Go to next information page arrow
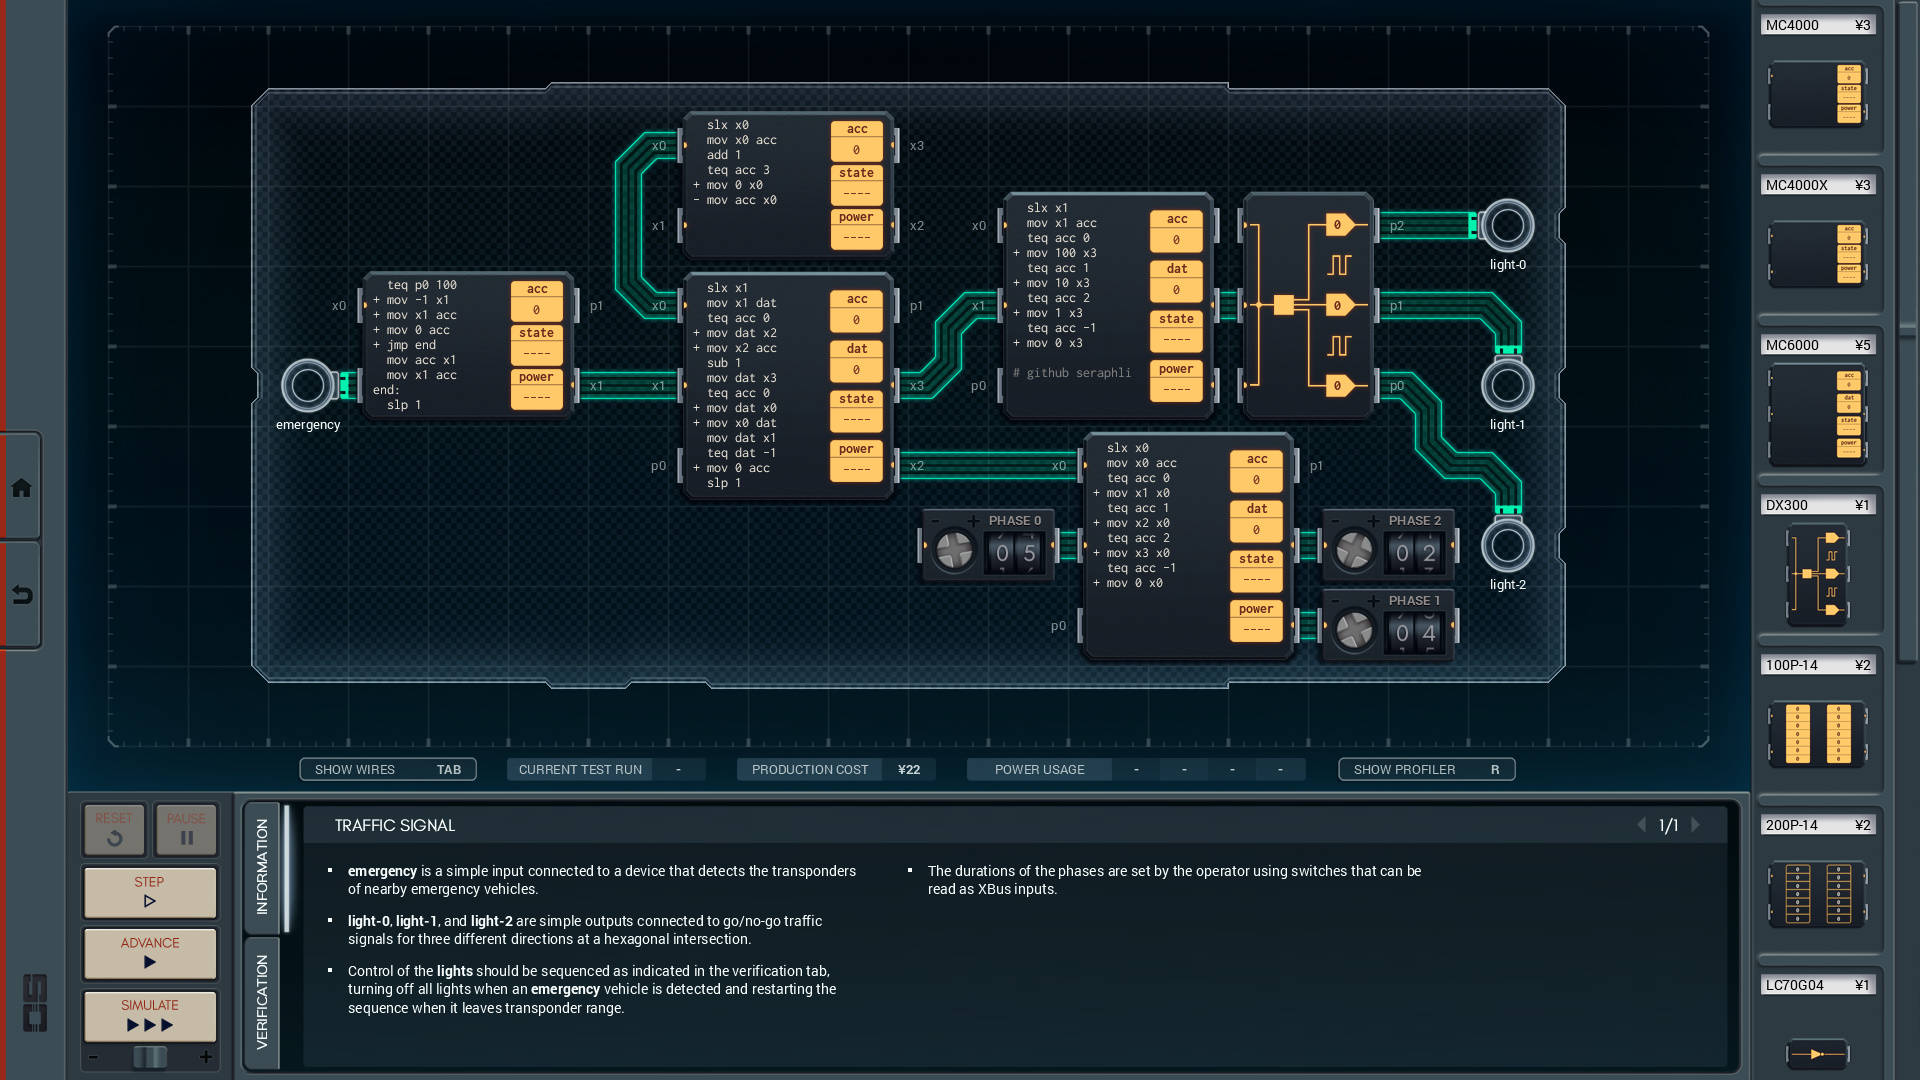The image size is (1920, 1080). 1696,825
